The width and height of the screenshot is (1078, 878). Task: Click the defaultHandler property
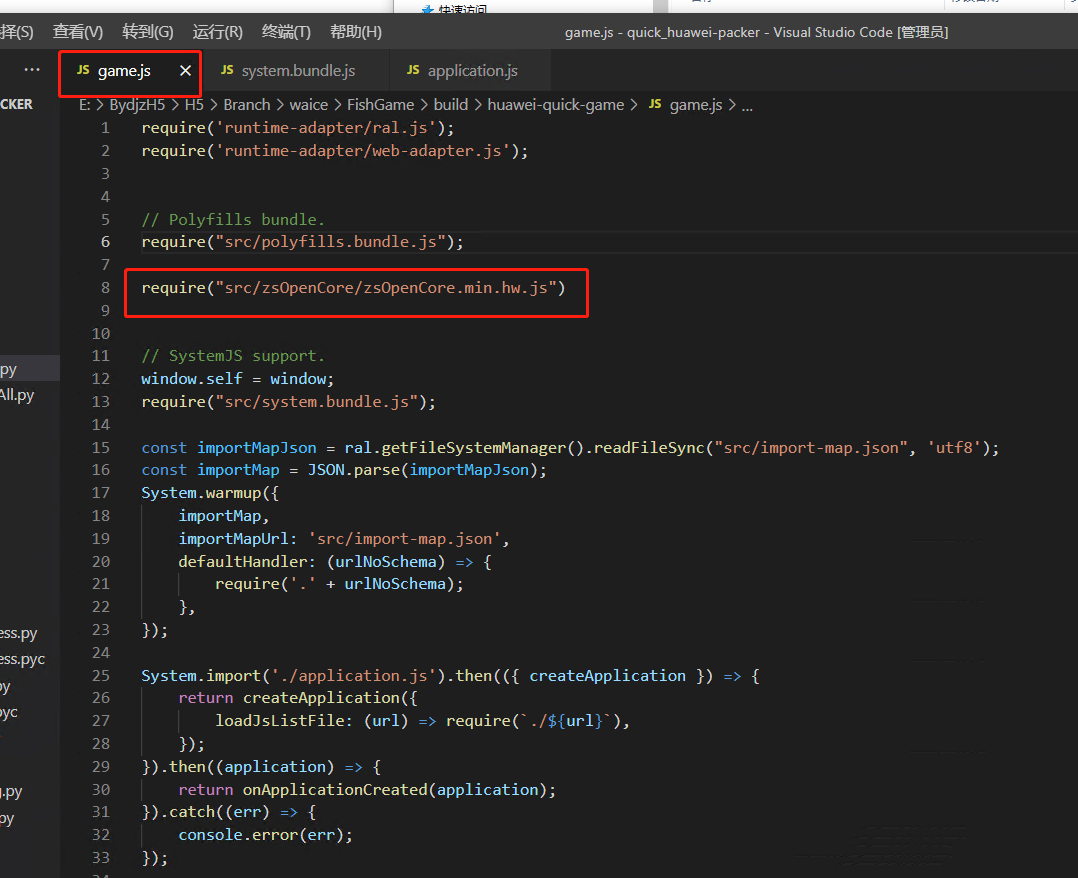click(242, 562)
